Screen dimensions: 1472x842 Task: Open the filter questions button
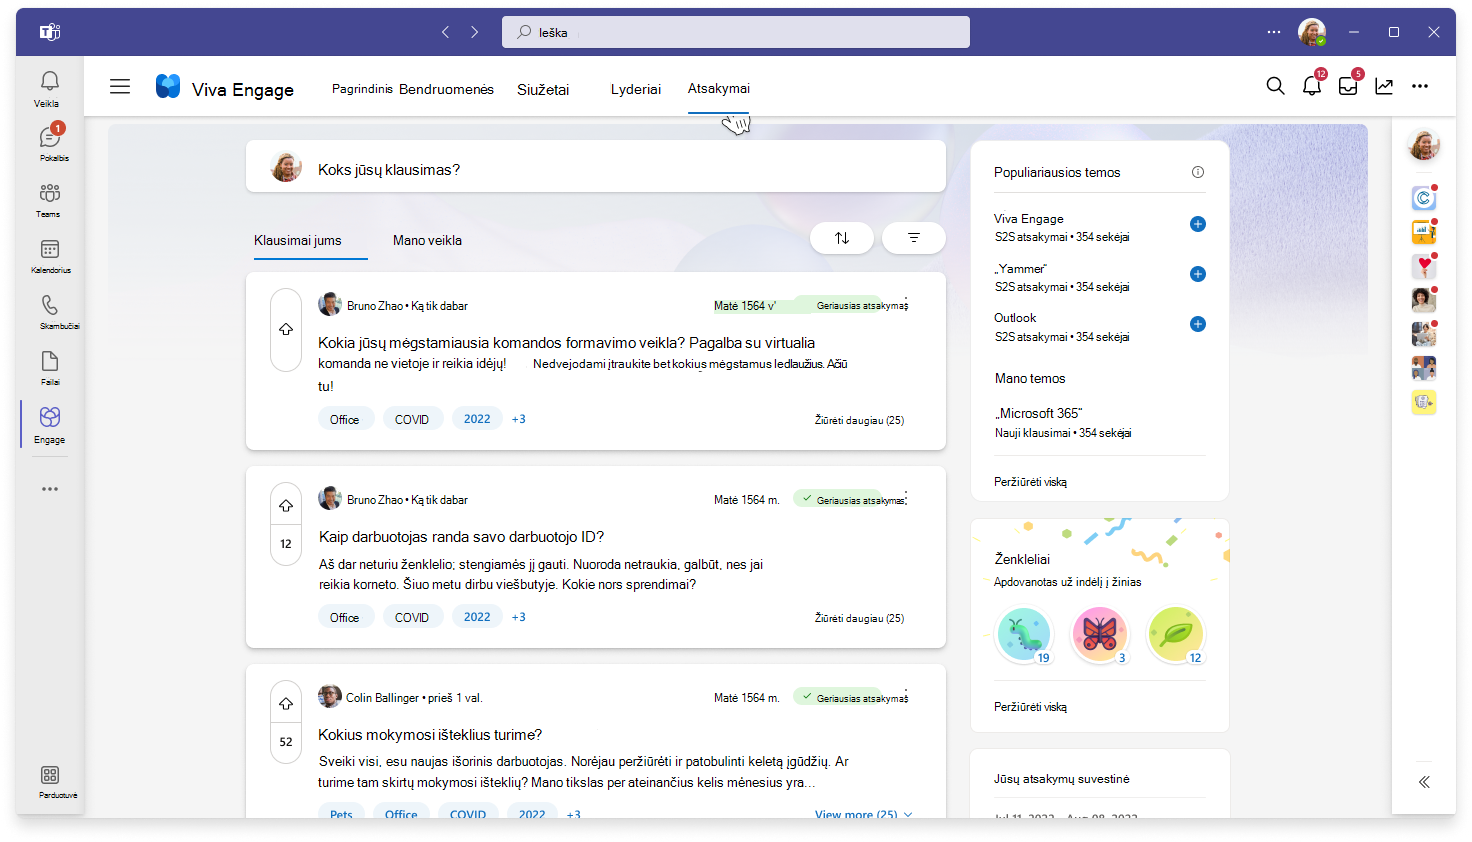(914, 238)
